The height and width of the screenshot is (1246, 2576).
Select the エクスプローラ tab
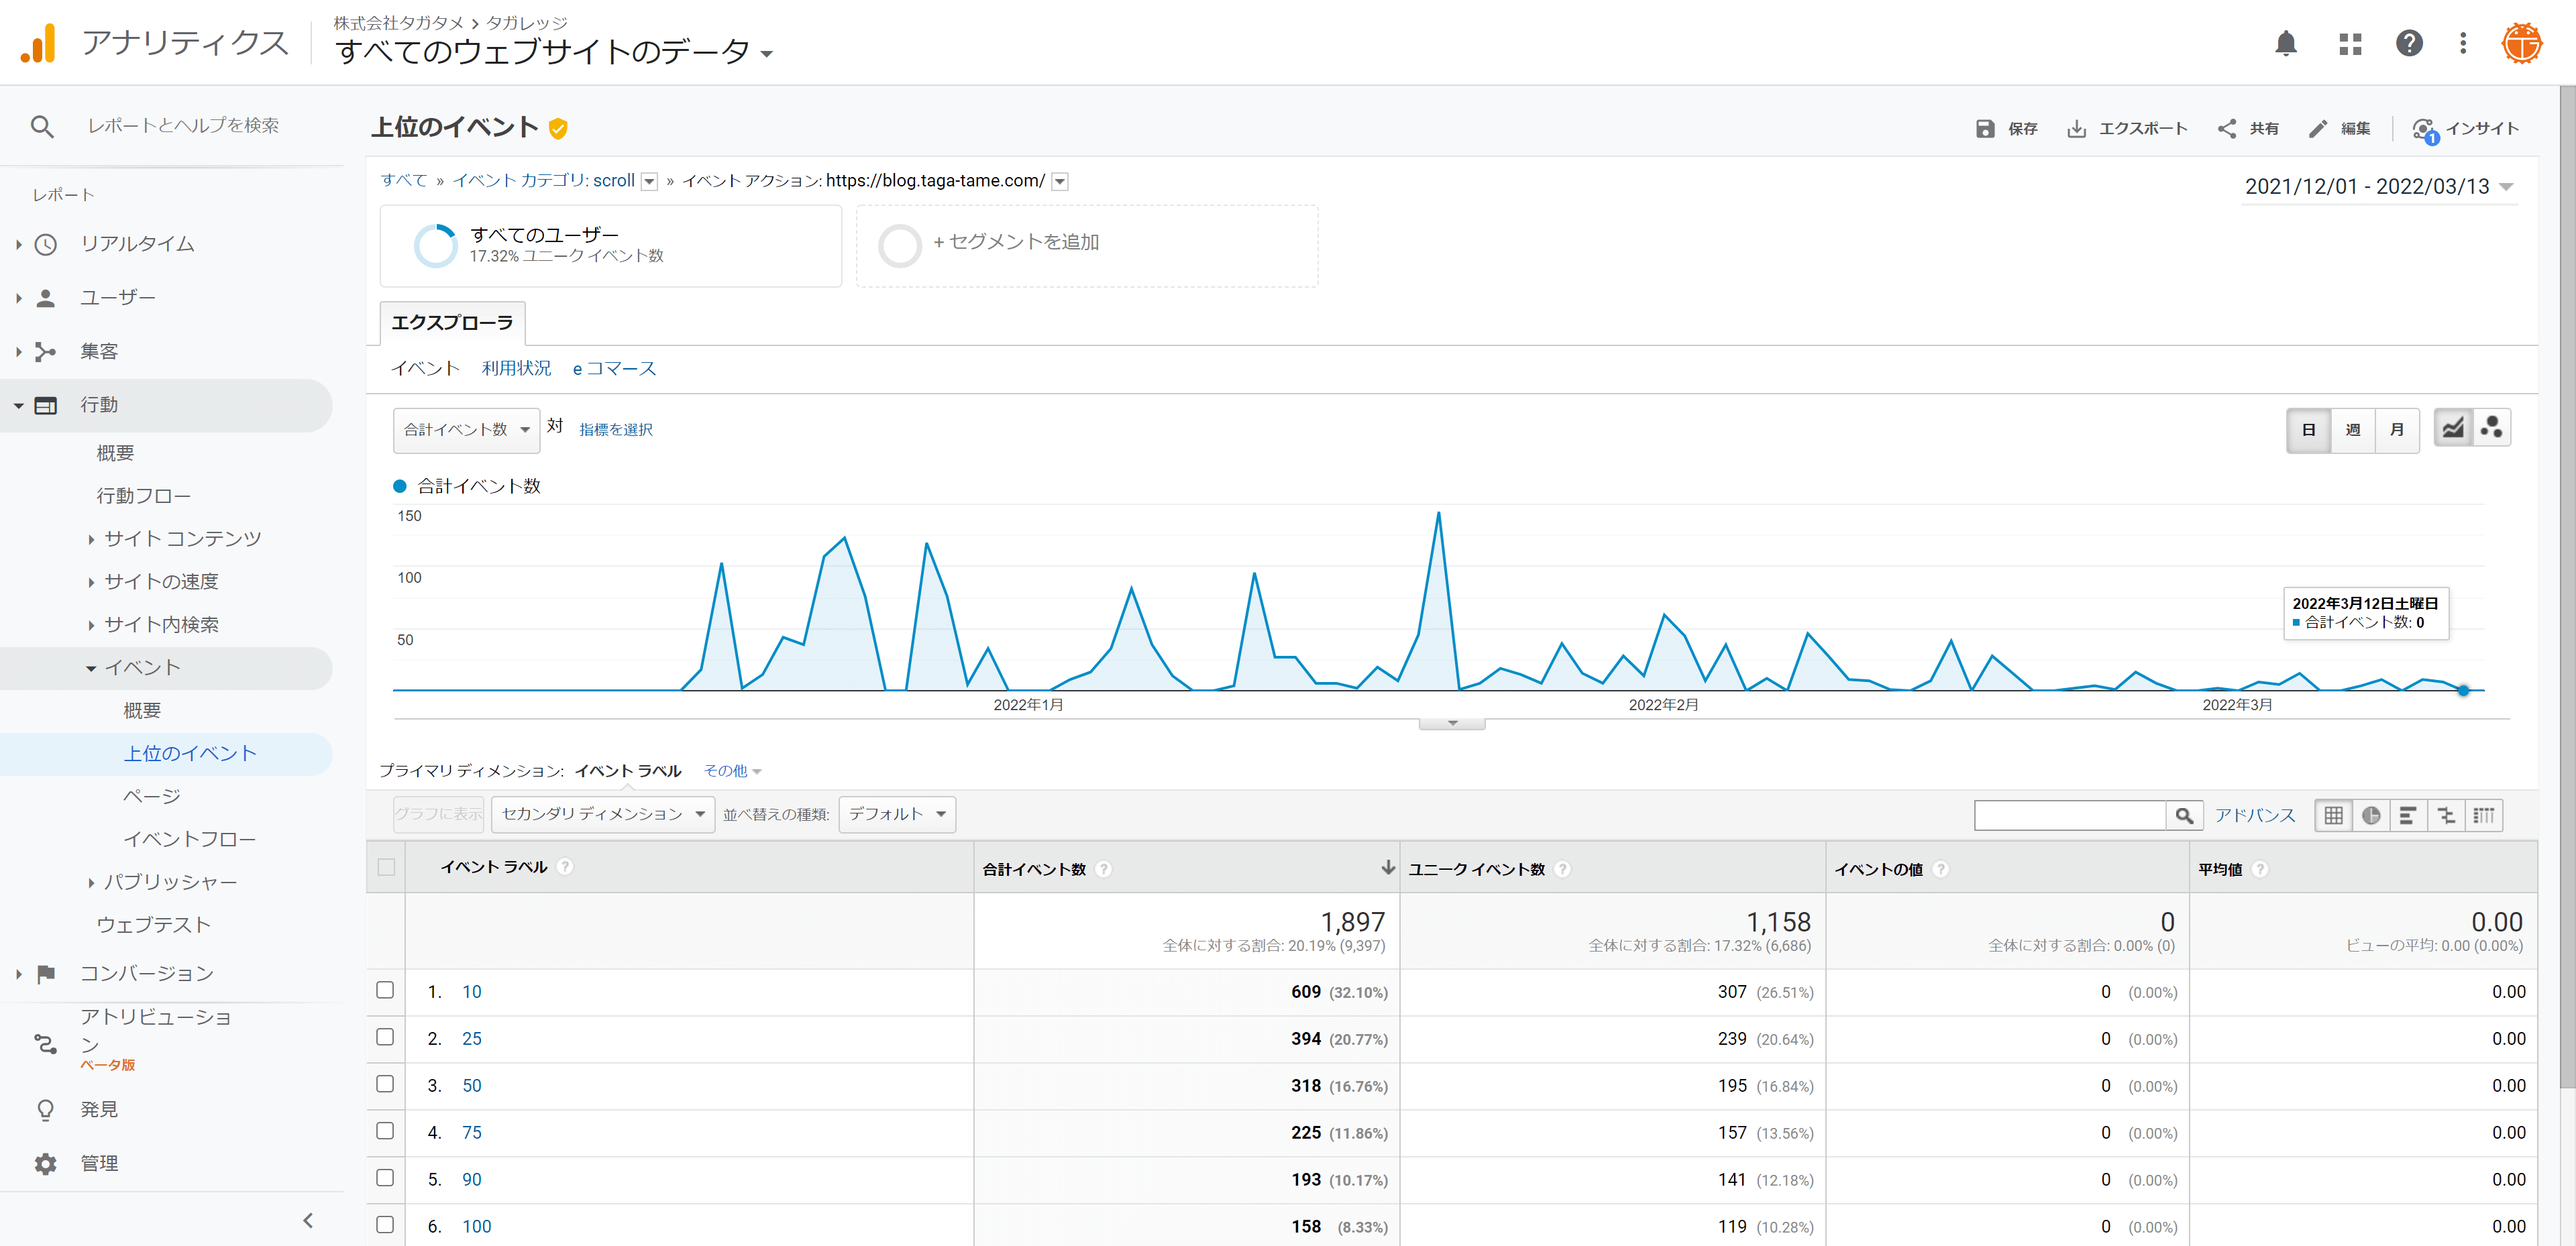click(452, 323)
